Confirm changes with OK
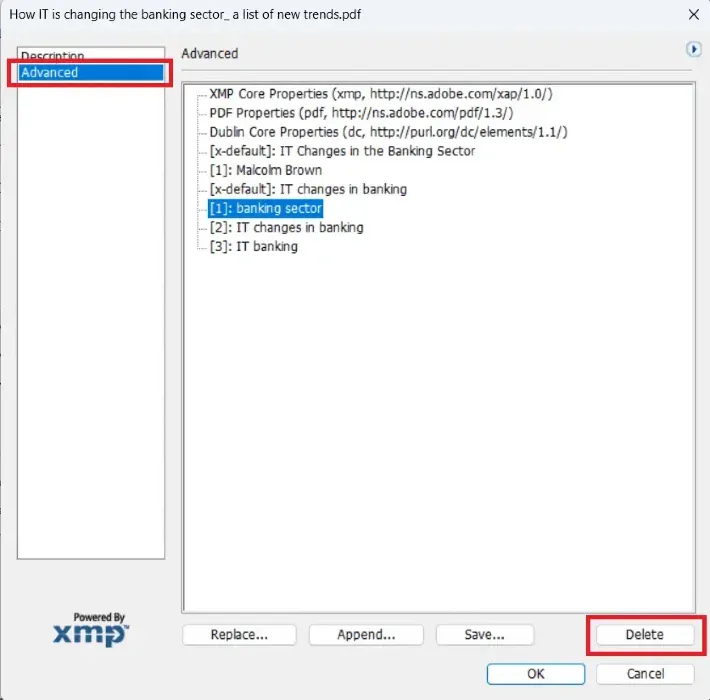This screenshot has width=710, height=700. 536,674
